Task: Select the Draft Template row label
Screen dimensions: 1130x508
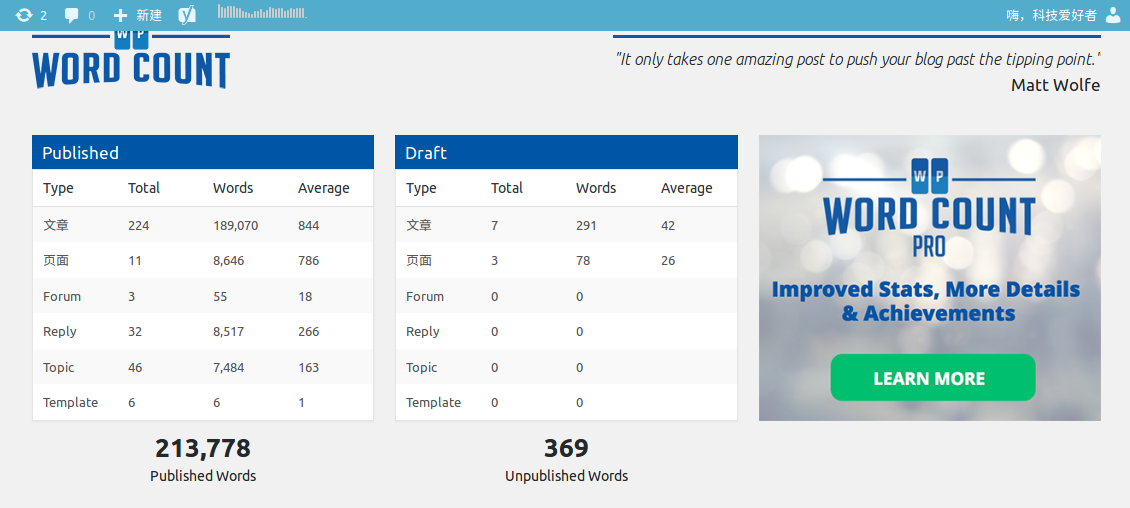Action: [x=434, y=403]
